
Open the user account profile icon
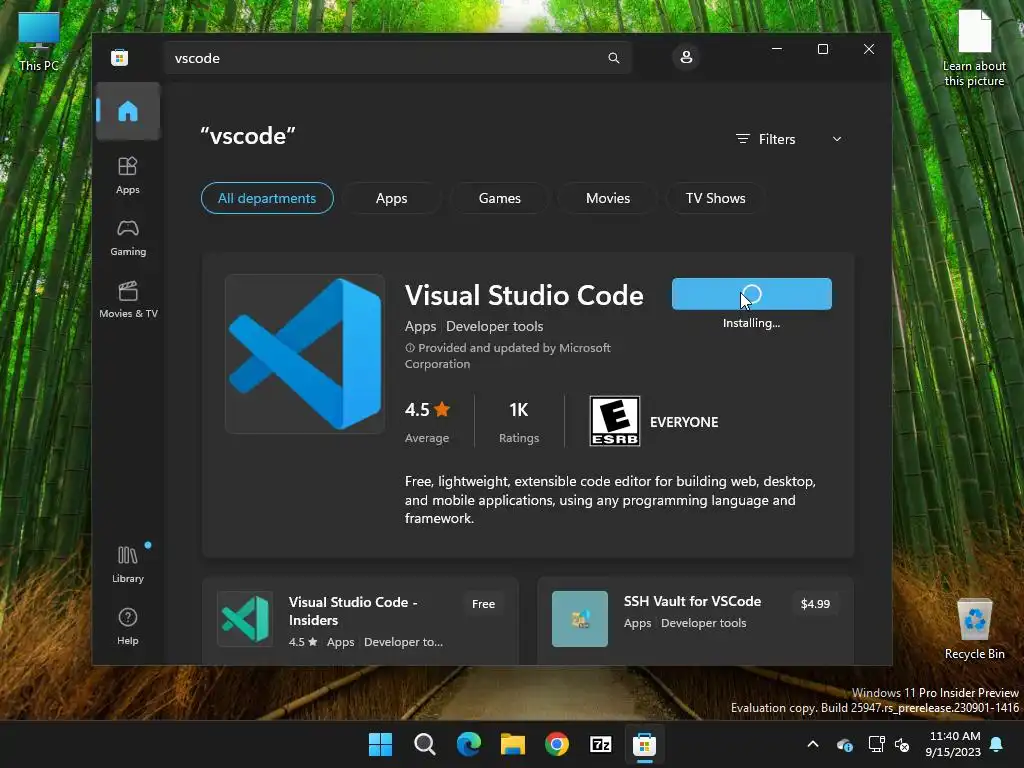[x=686, y=57]
